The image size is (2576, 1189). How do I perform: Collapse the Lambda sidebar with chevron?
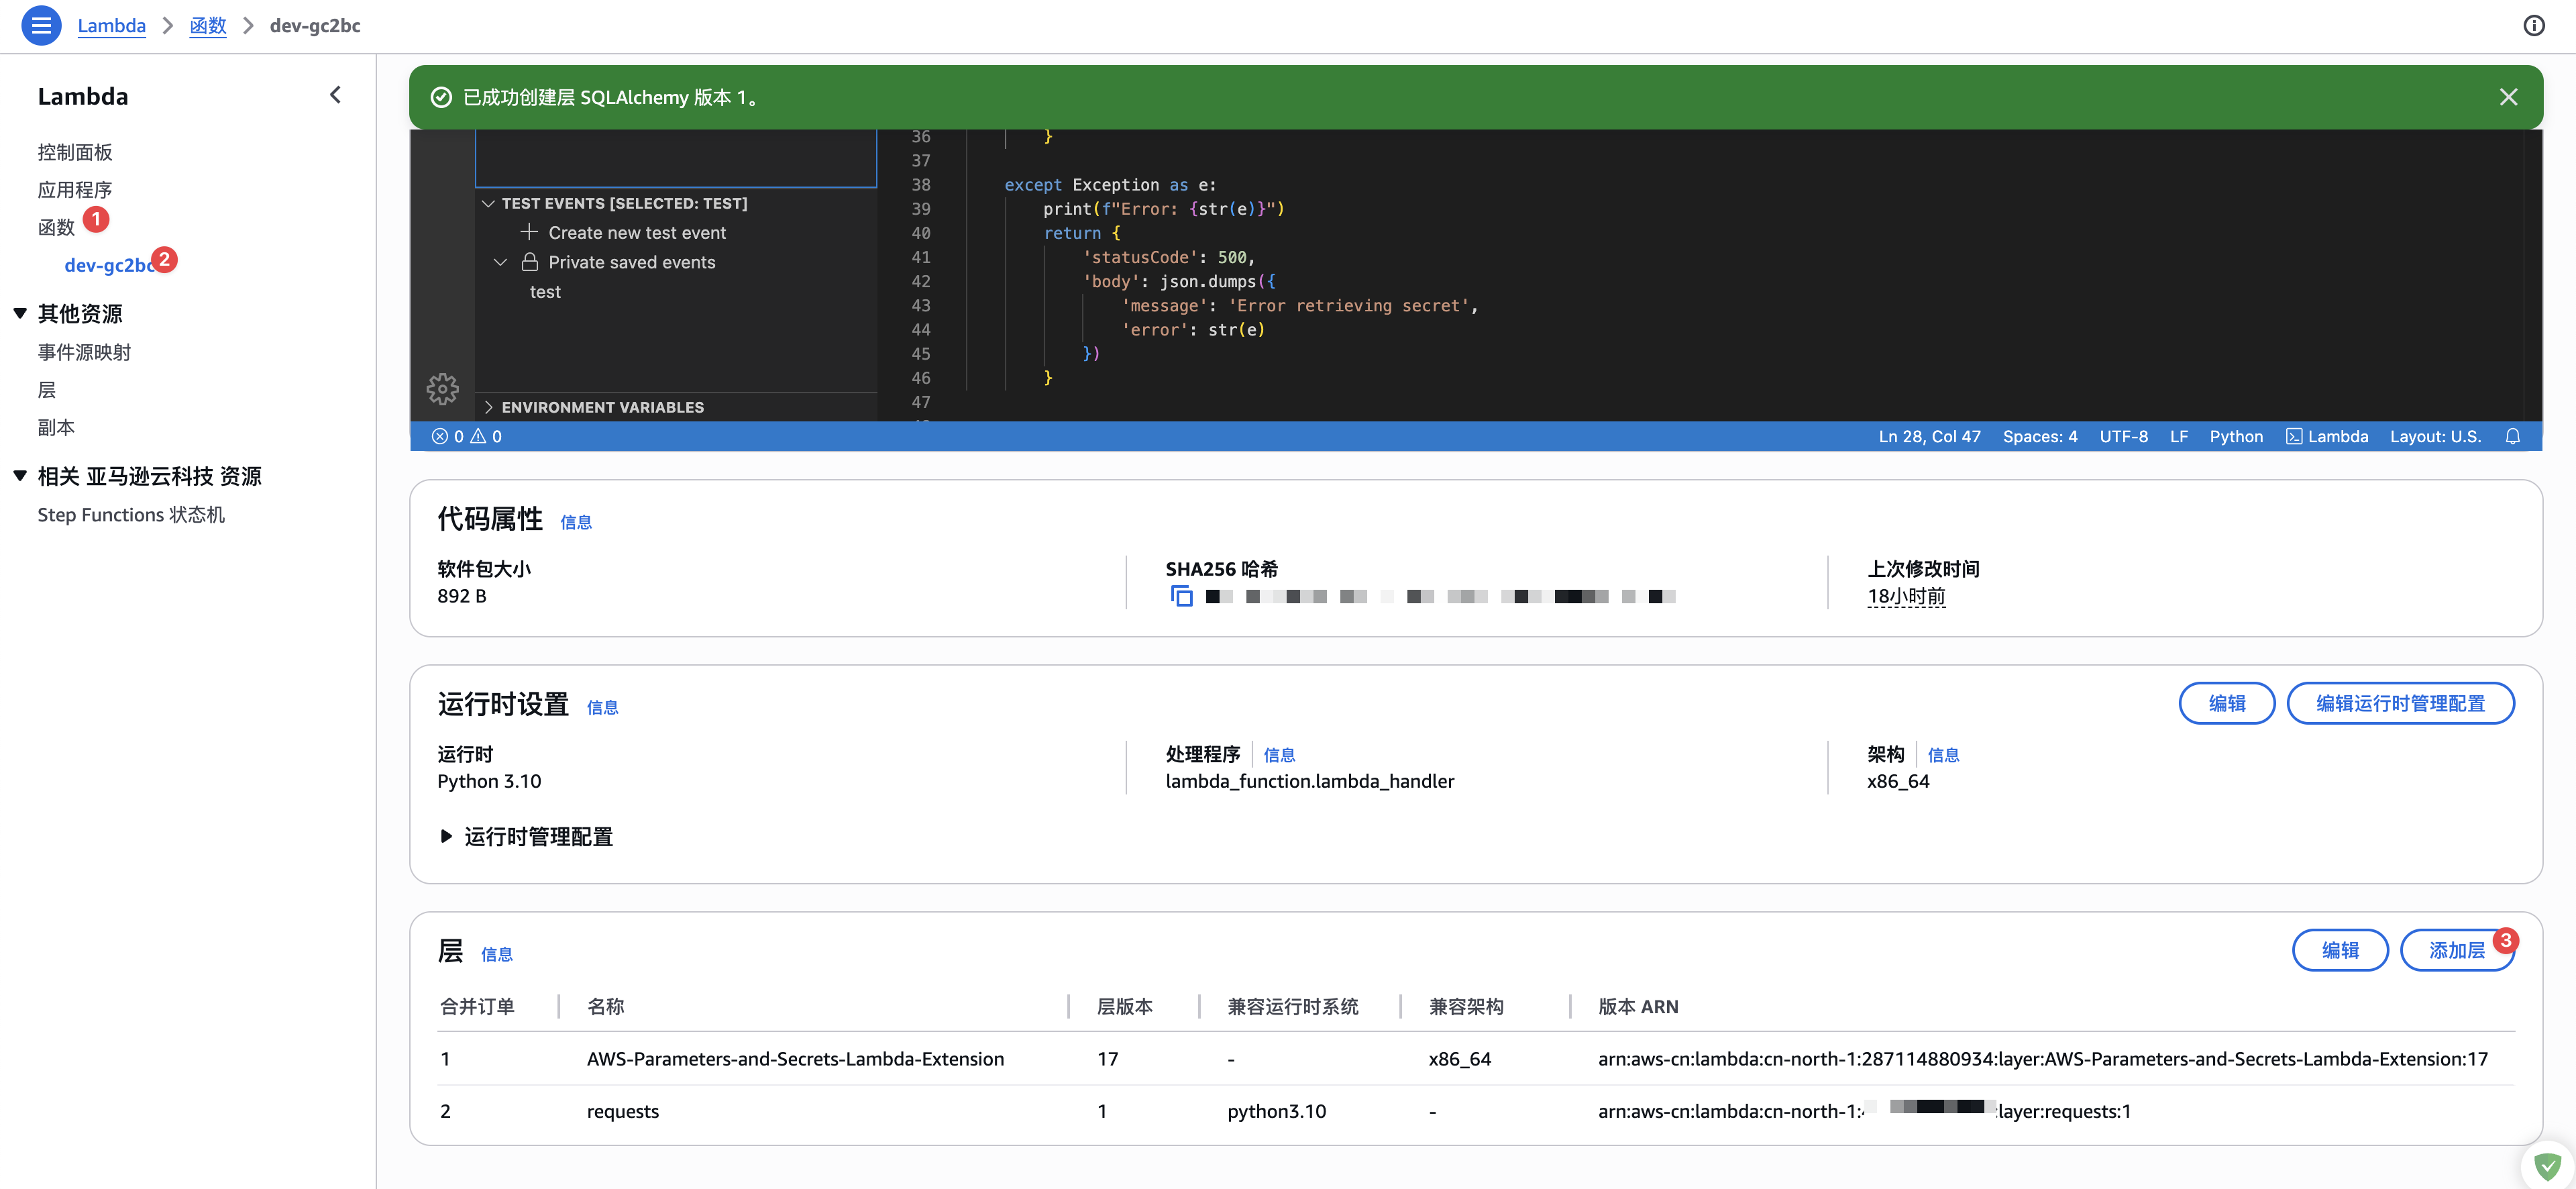coord(335,95)
